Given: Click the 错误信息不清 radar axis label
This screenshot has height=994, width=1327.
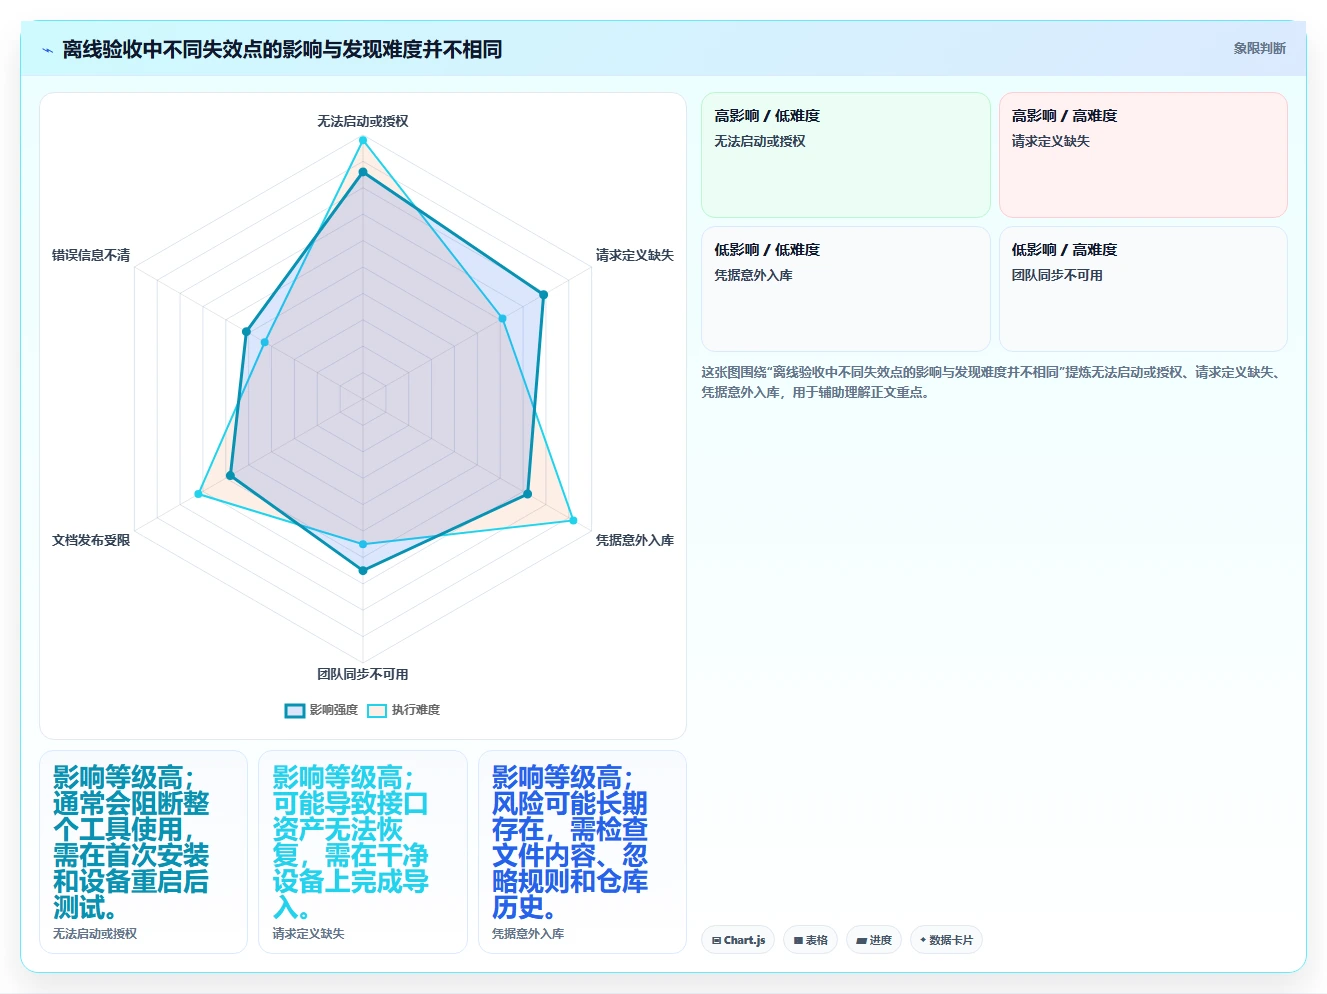Looking at the screenshot, I should (x=91, y=255).
